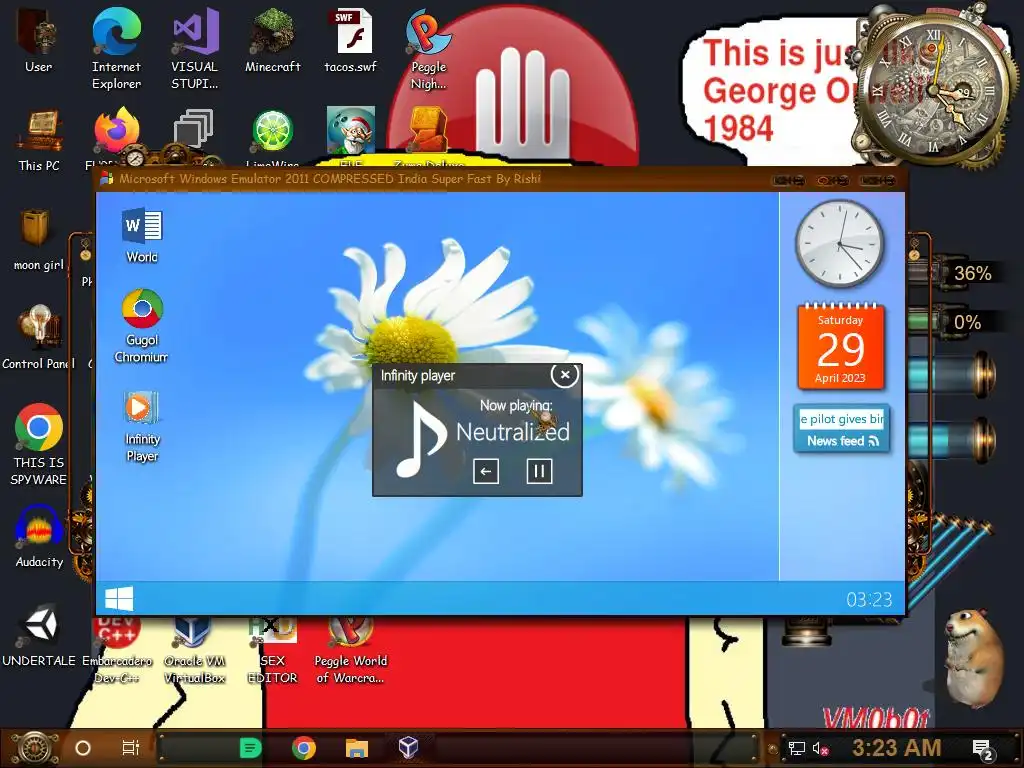Pause the Neutralized track in Infinity player
The height and width of the screenshot is (768, 1024).
[539, 471]
